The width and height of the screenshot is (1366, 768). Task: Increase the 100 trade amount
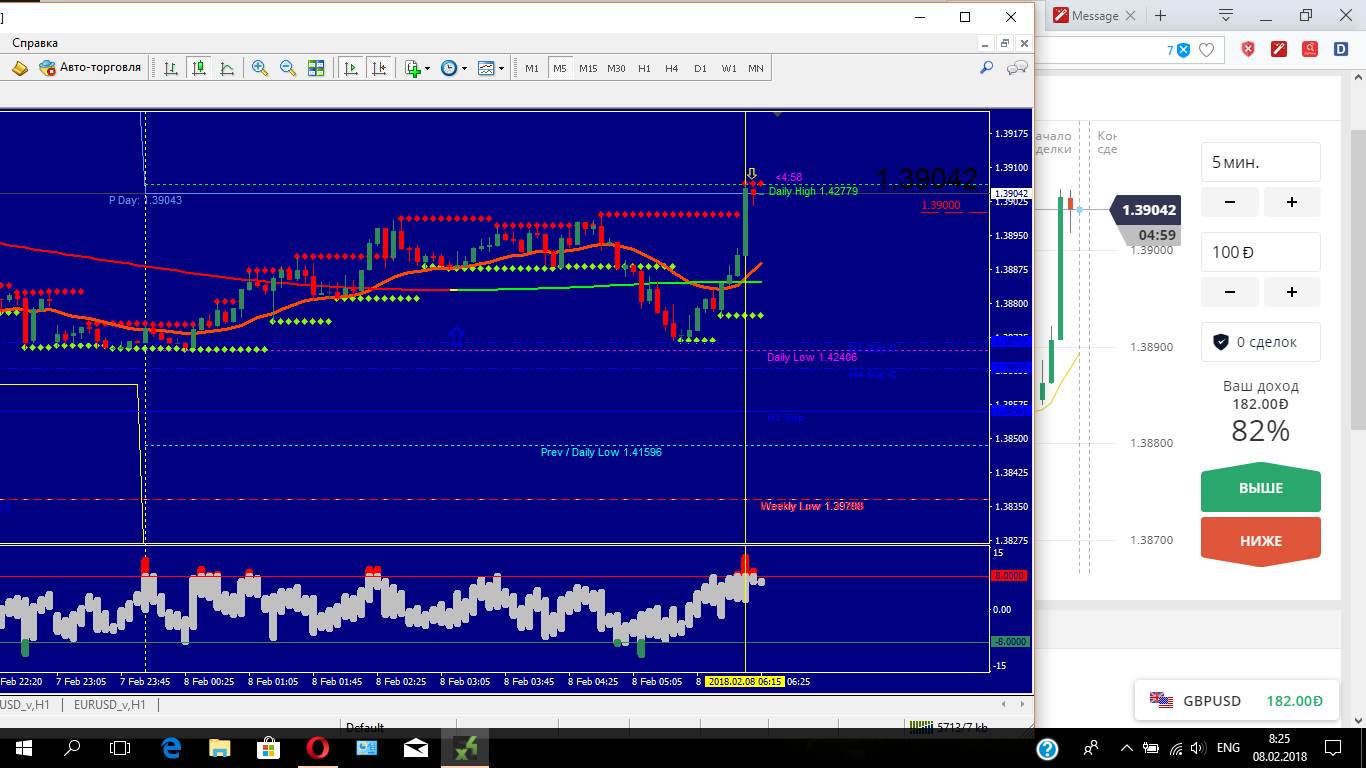(1292, 292)
